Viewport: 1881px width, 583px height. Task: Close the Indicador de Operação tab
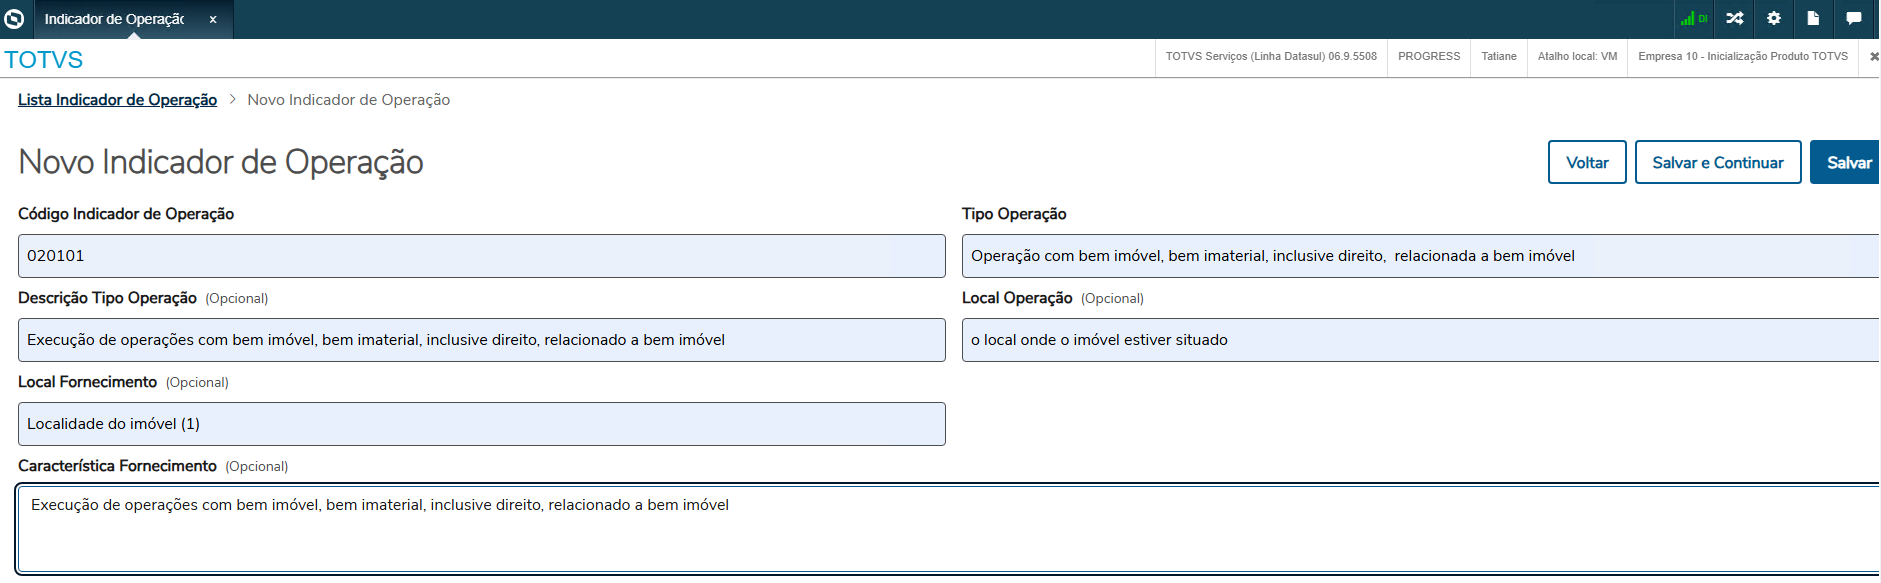click(x=213, y=20)
